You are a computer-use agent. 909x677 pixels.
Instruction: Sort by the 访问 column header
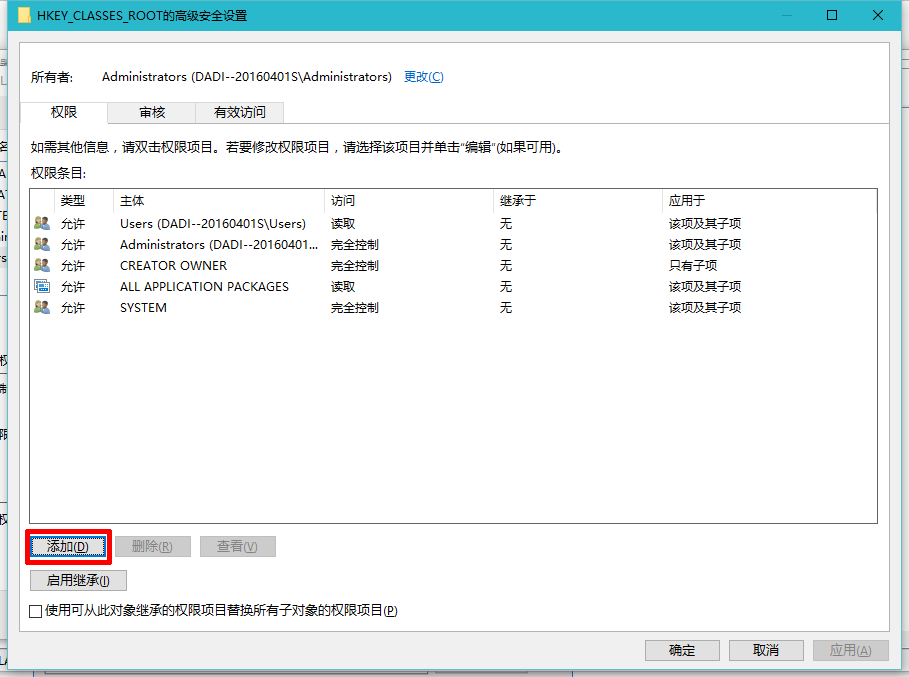408,201
